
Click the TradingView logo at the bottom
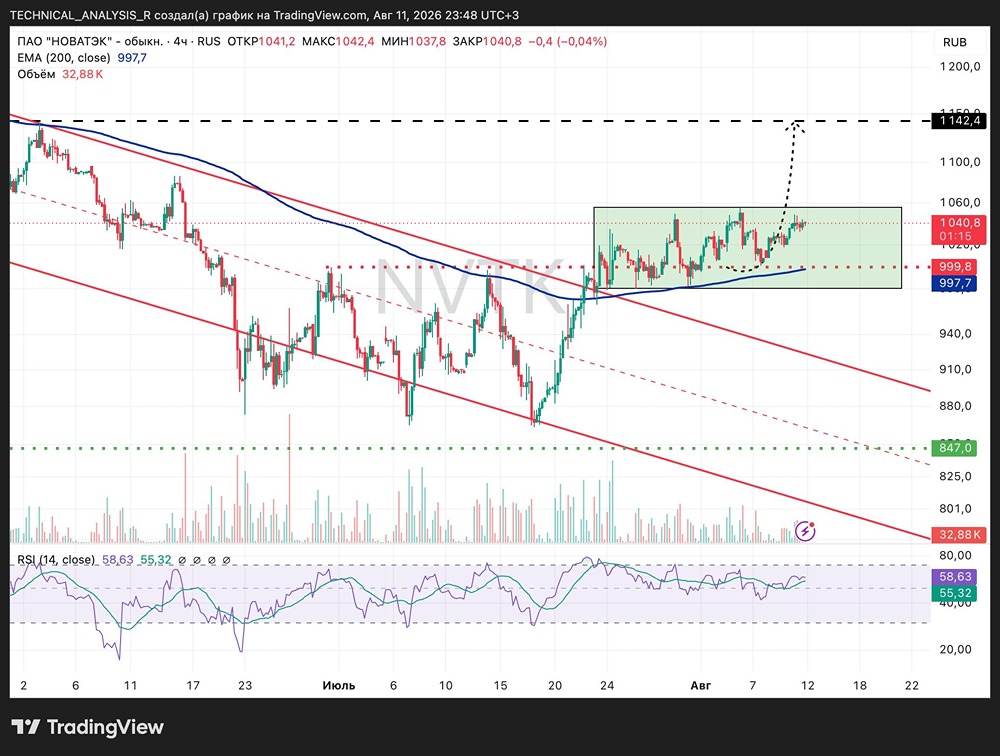pyautogui.click(x=87, y=727)
